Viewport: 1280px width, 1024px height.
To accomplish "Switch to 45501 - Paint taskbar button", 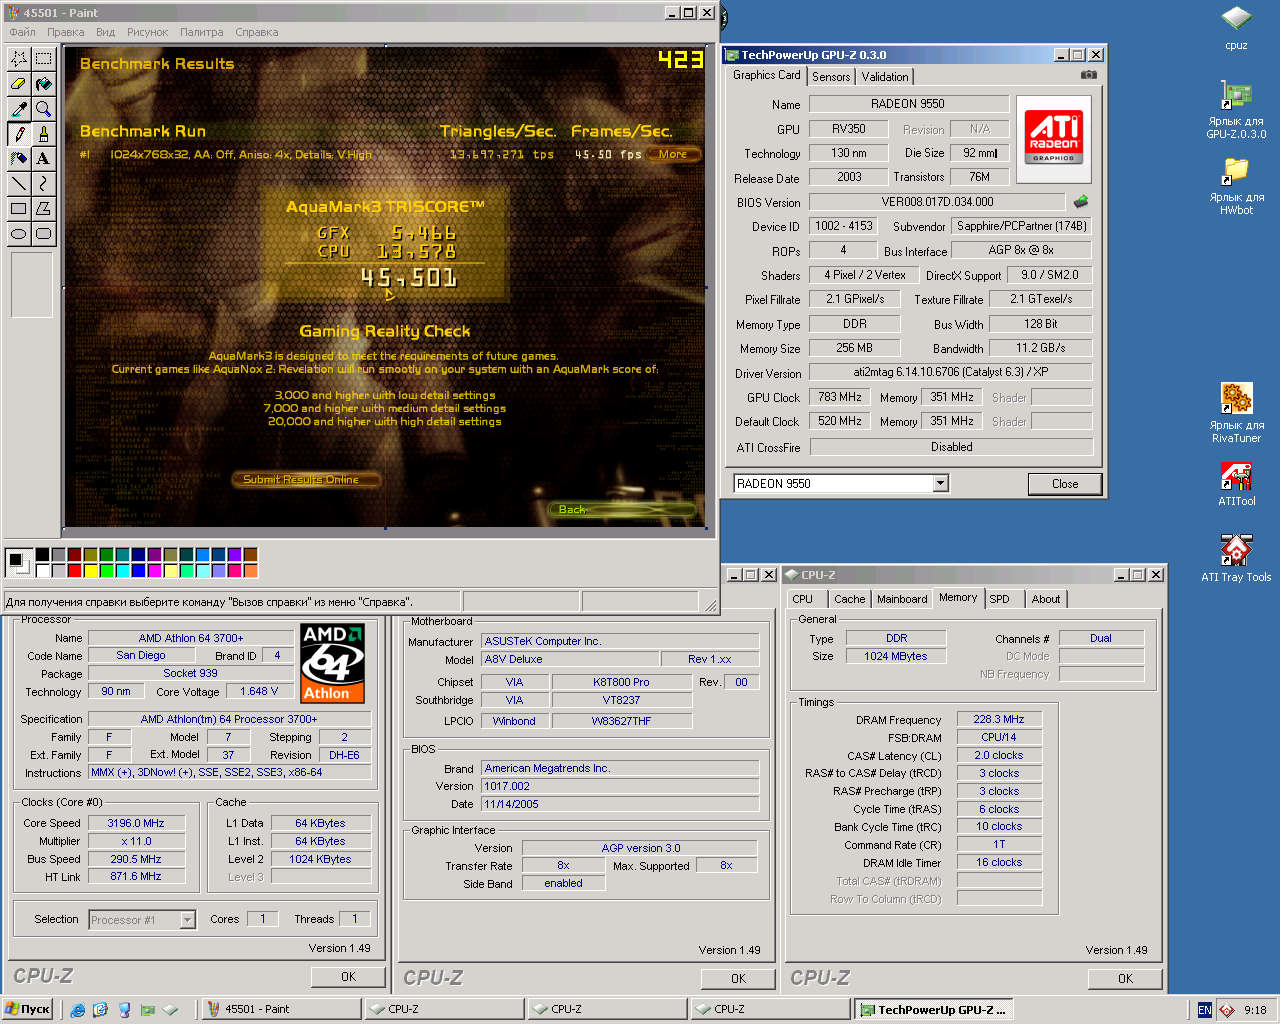I will click(x=282, y=1010).
